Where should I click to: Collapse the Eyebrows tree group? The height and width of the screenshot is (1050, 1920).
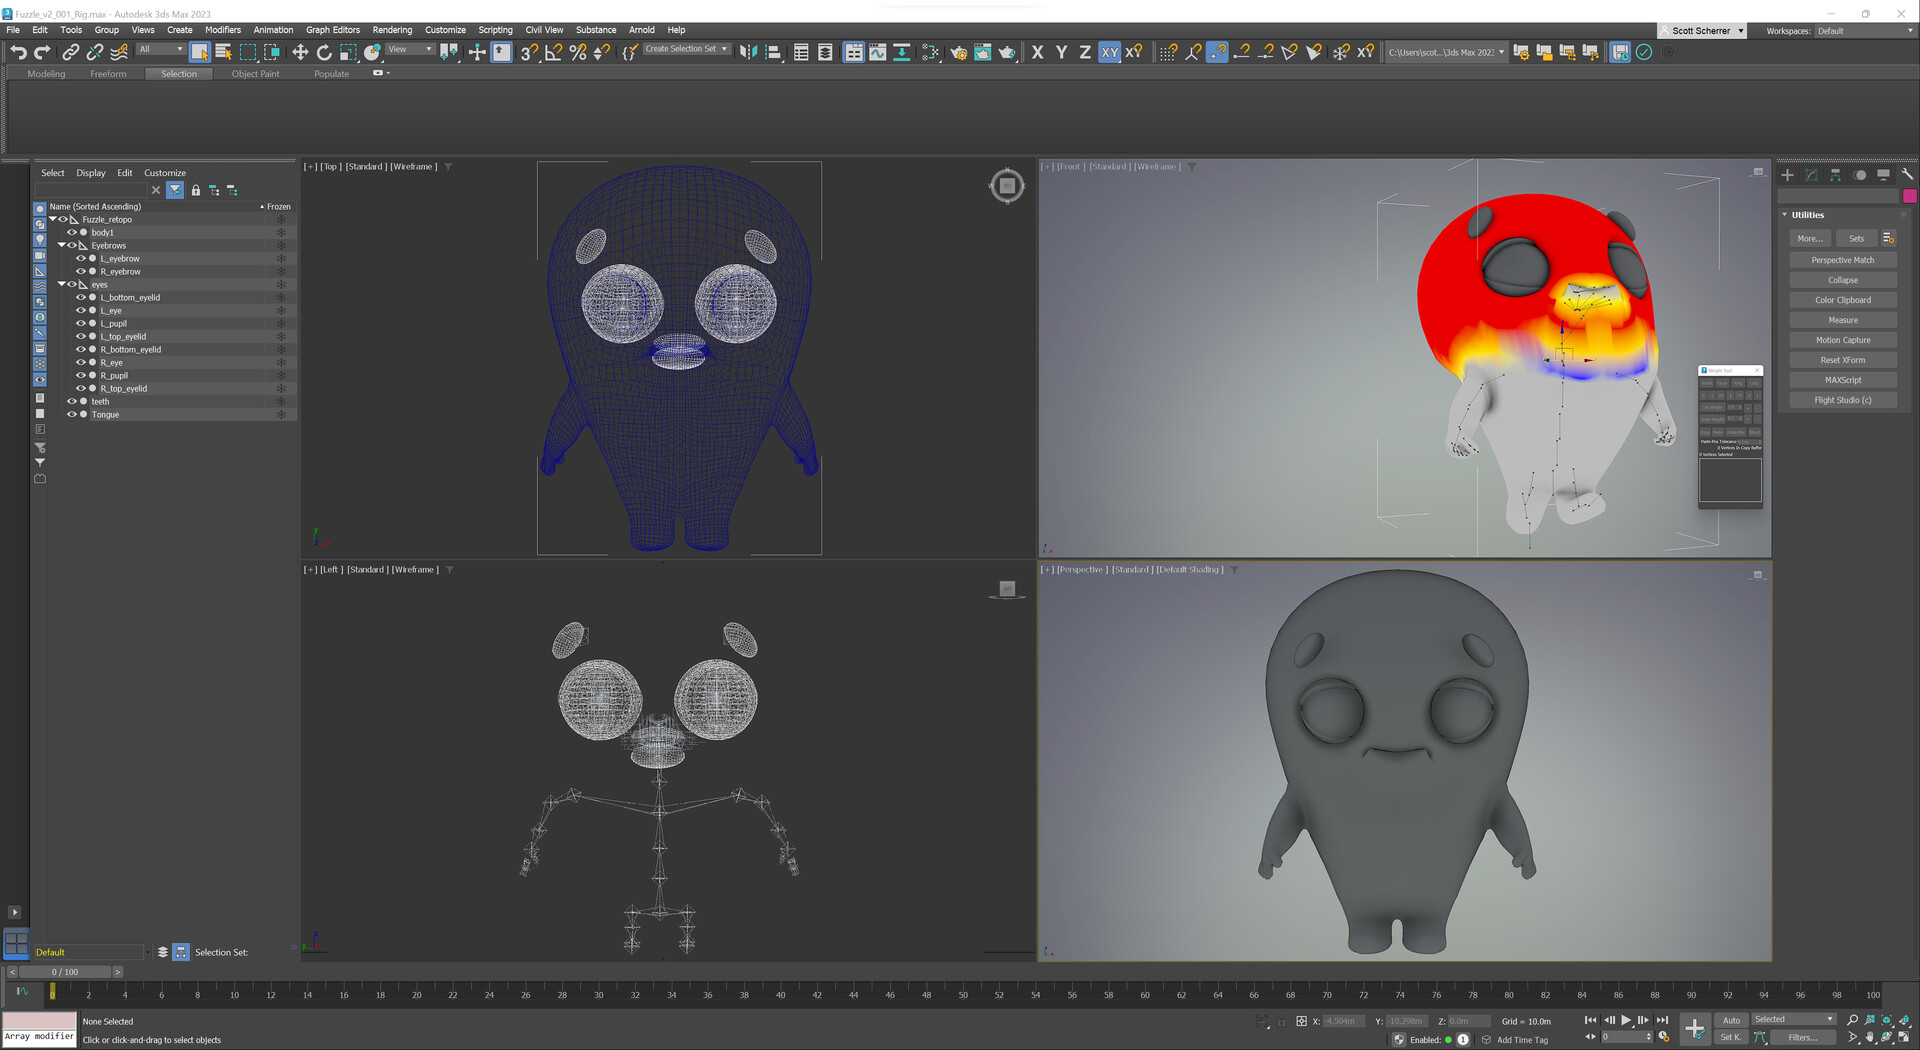click(x=62, y=245)
